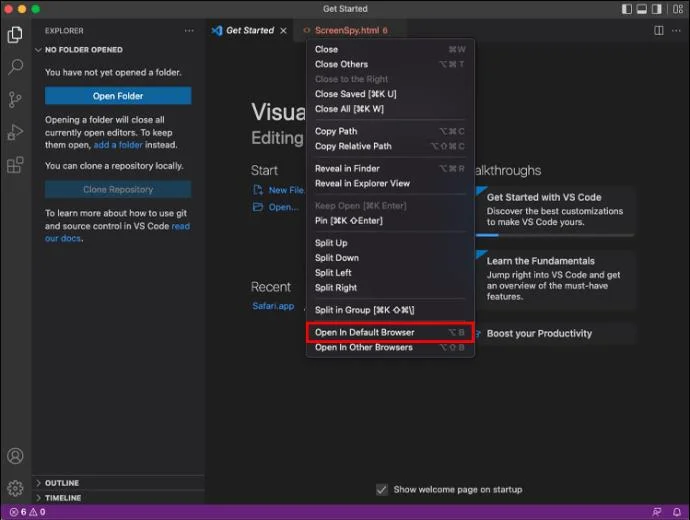Open notifications bell in status bar

[x=677, y=512]
